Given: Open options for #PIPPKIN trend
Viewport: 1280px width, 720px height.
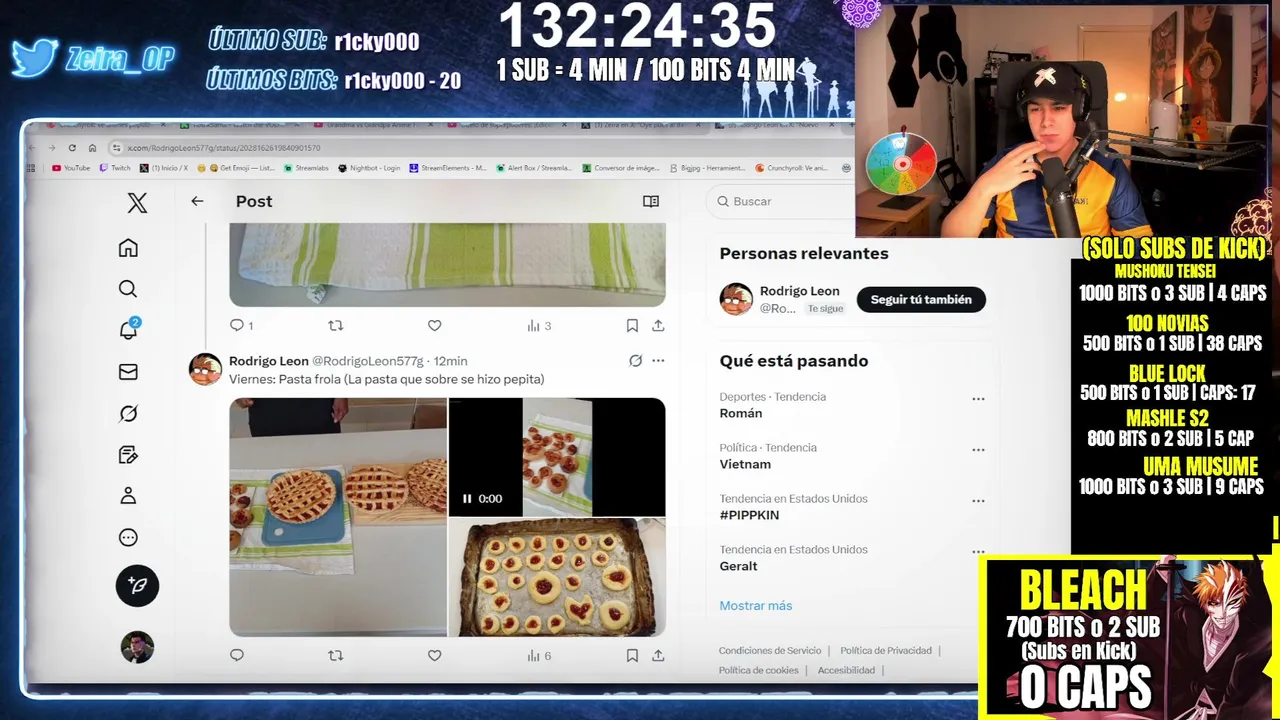Looking at the screenshot, I should click(978, 501).
